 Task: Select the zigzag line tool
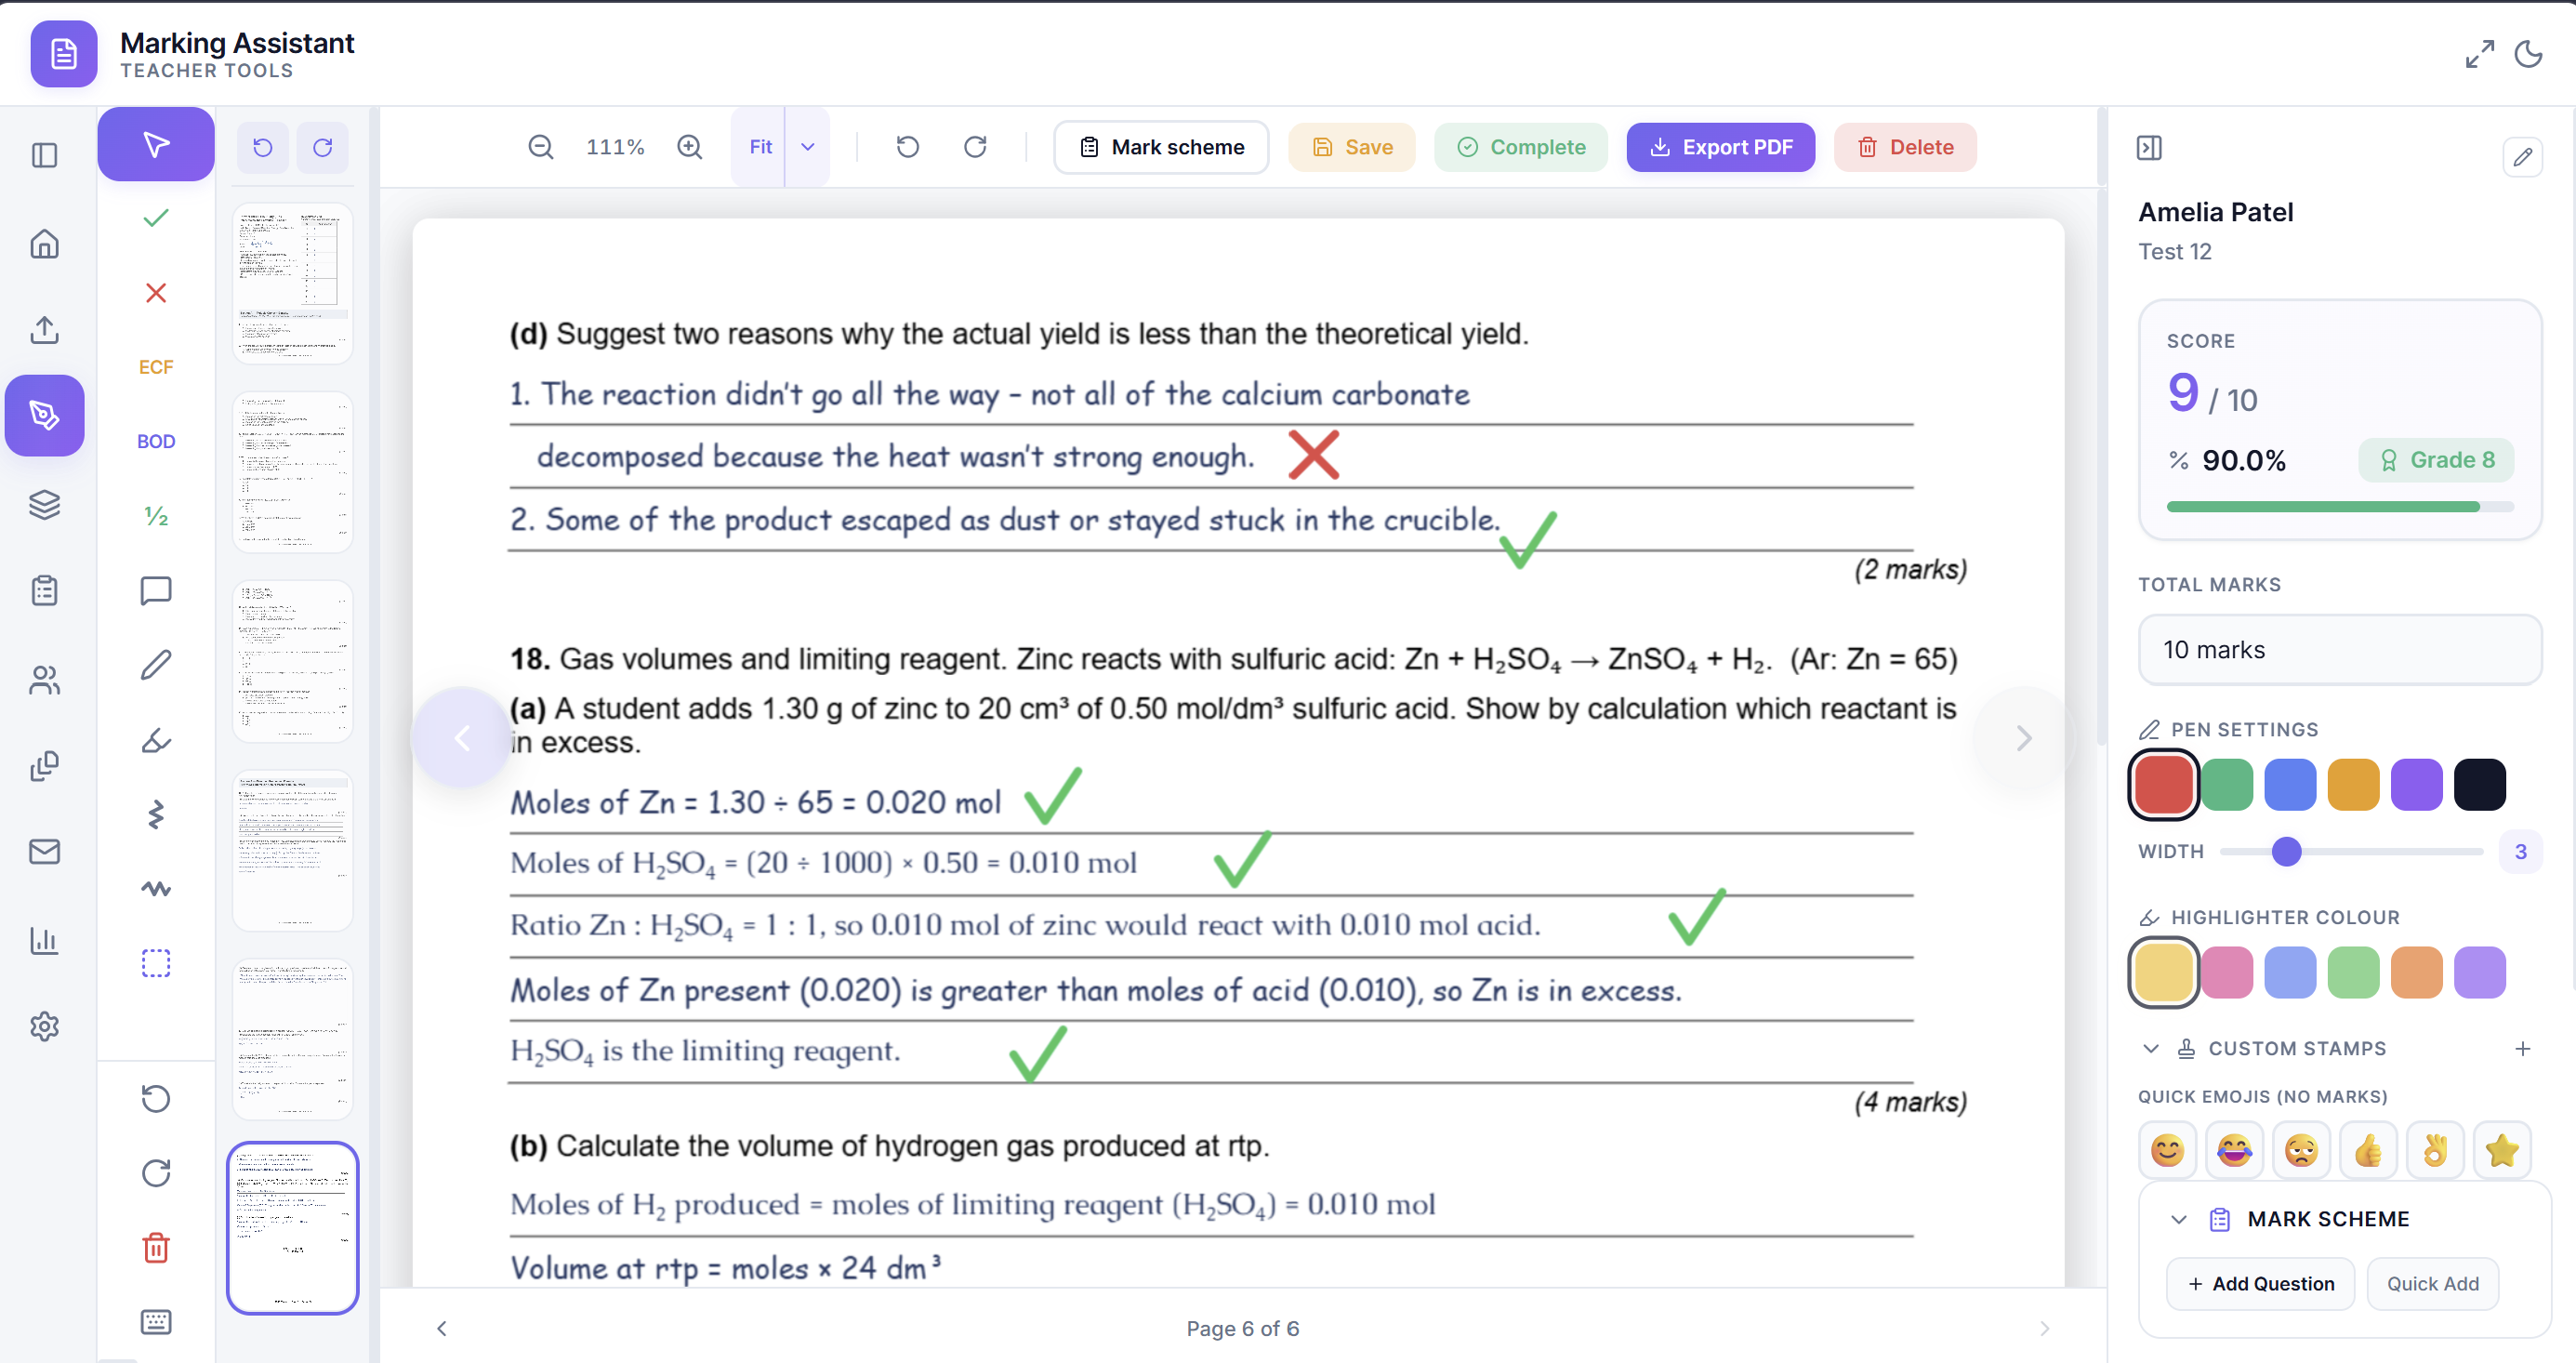(x=155, y=814)
